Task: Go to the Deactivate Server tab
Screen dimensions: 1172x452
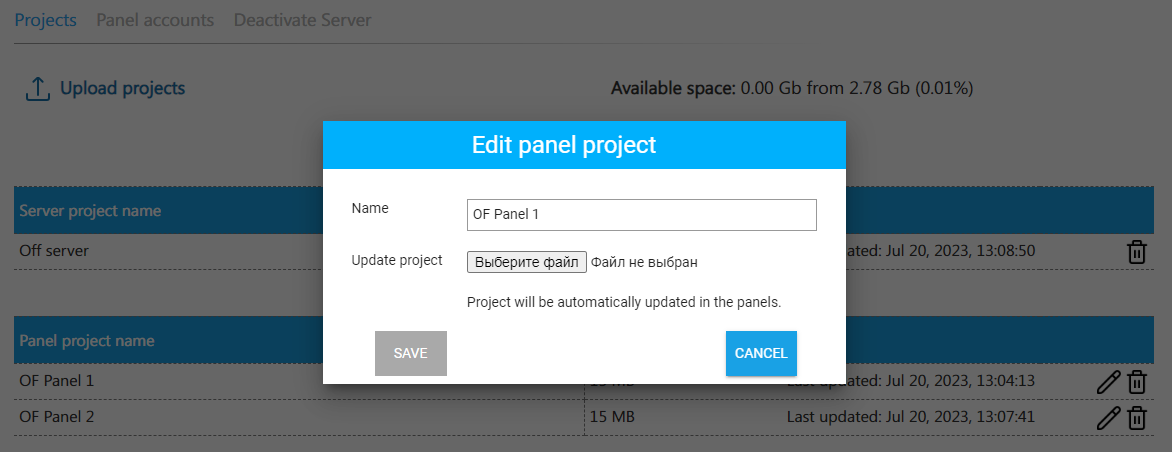Action: (302, 20)
